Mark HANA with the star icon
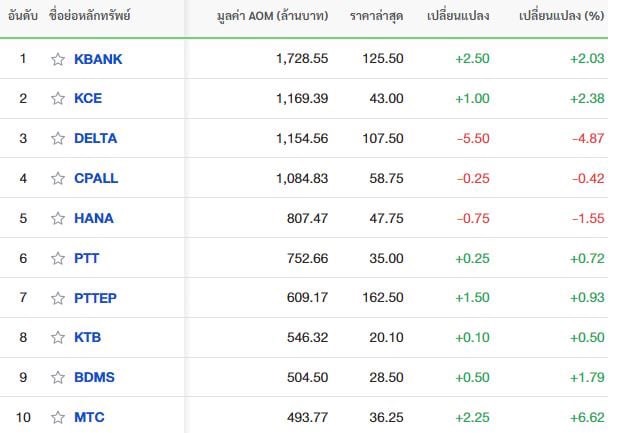The height and width of the screenshot is (433, 630). point(58,218)
